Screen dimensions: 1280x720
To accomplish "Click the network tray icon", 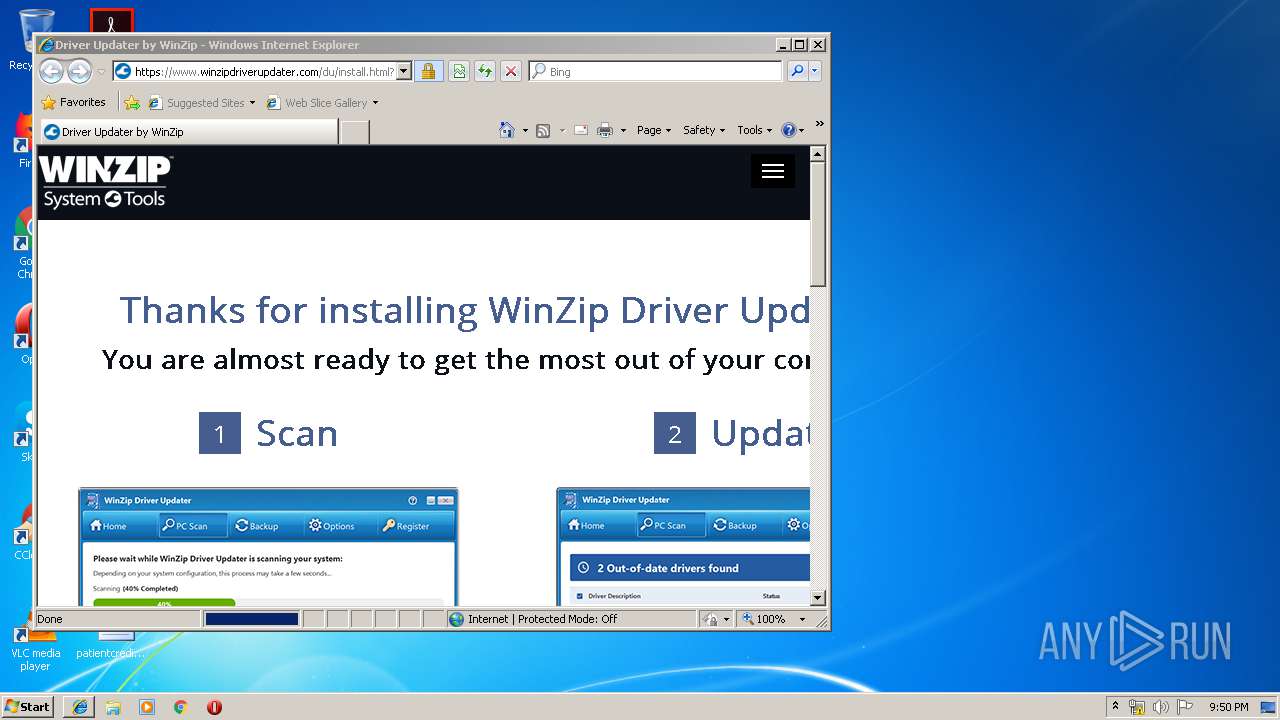I will pos(1137,707).
